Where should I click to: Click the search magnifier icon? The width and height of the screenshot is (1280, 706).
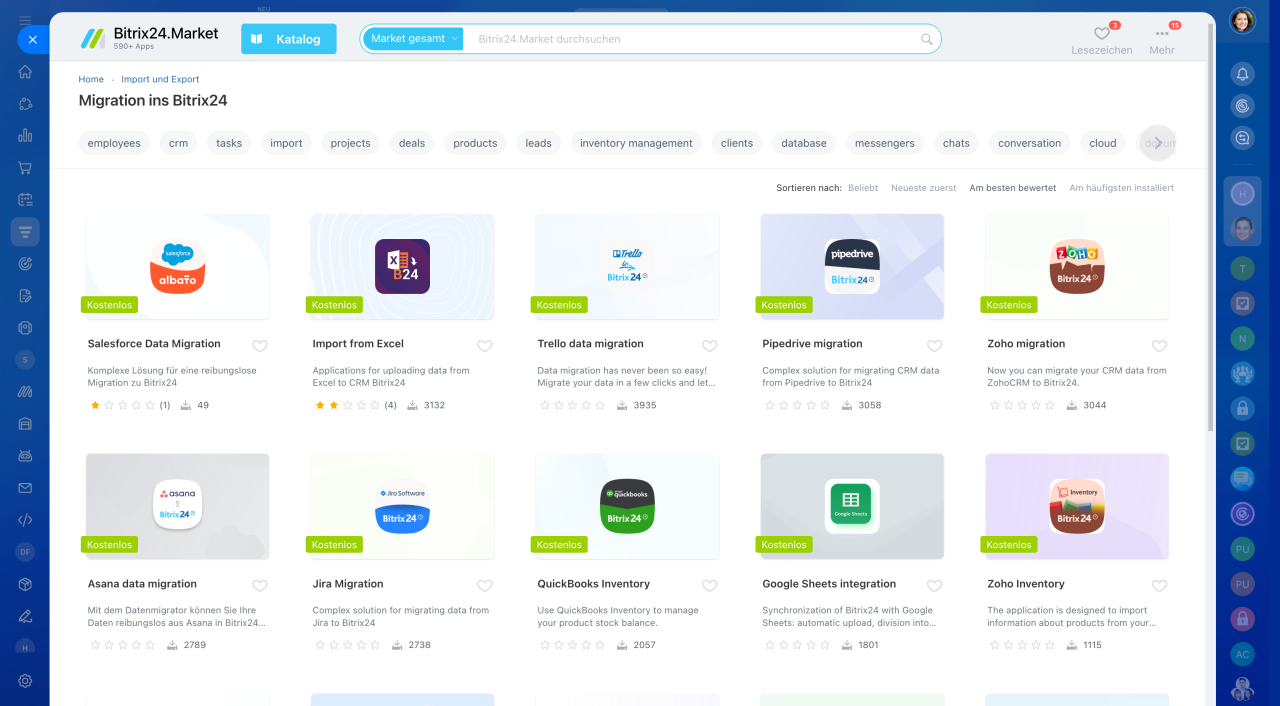(x=927, y=39)
